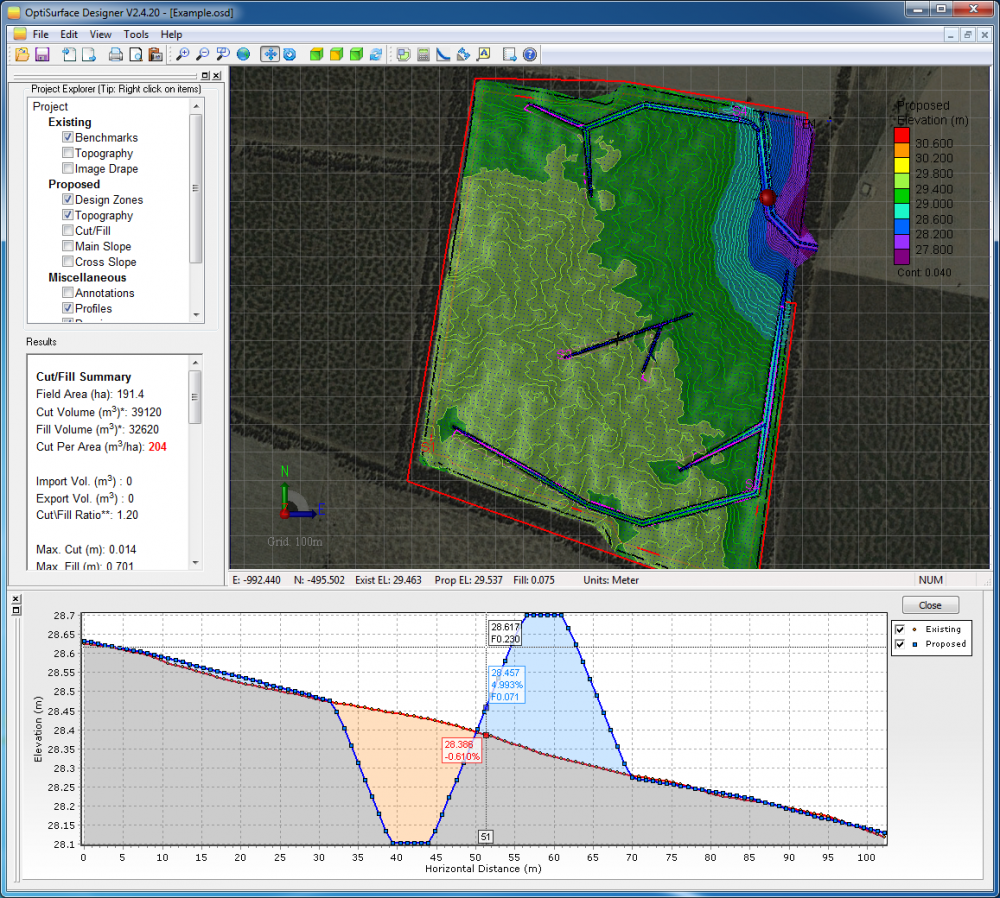This screenshot has height=898, width=1000.
Task: Click Results panel scroll-up arrow
Action: tap(196, 363)
